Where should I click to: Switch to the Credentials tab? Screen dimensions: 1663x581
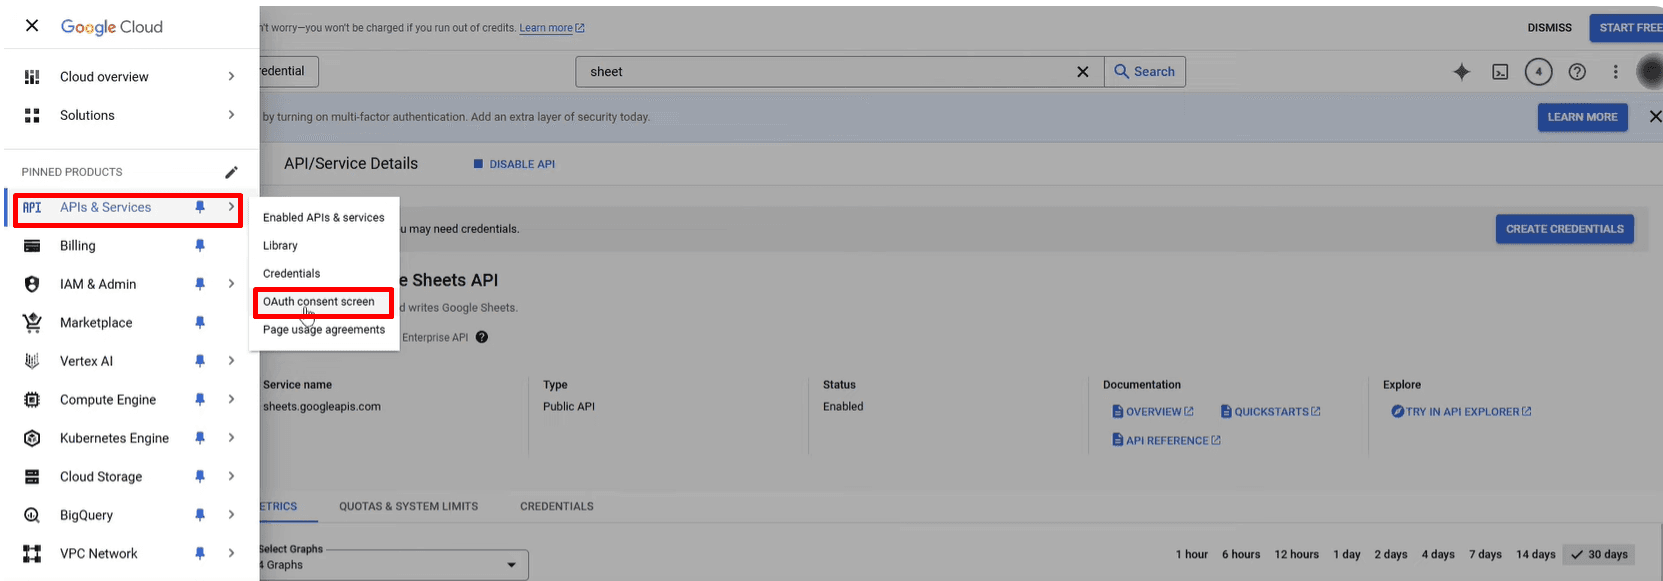tap(557, 507)
